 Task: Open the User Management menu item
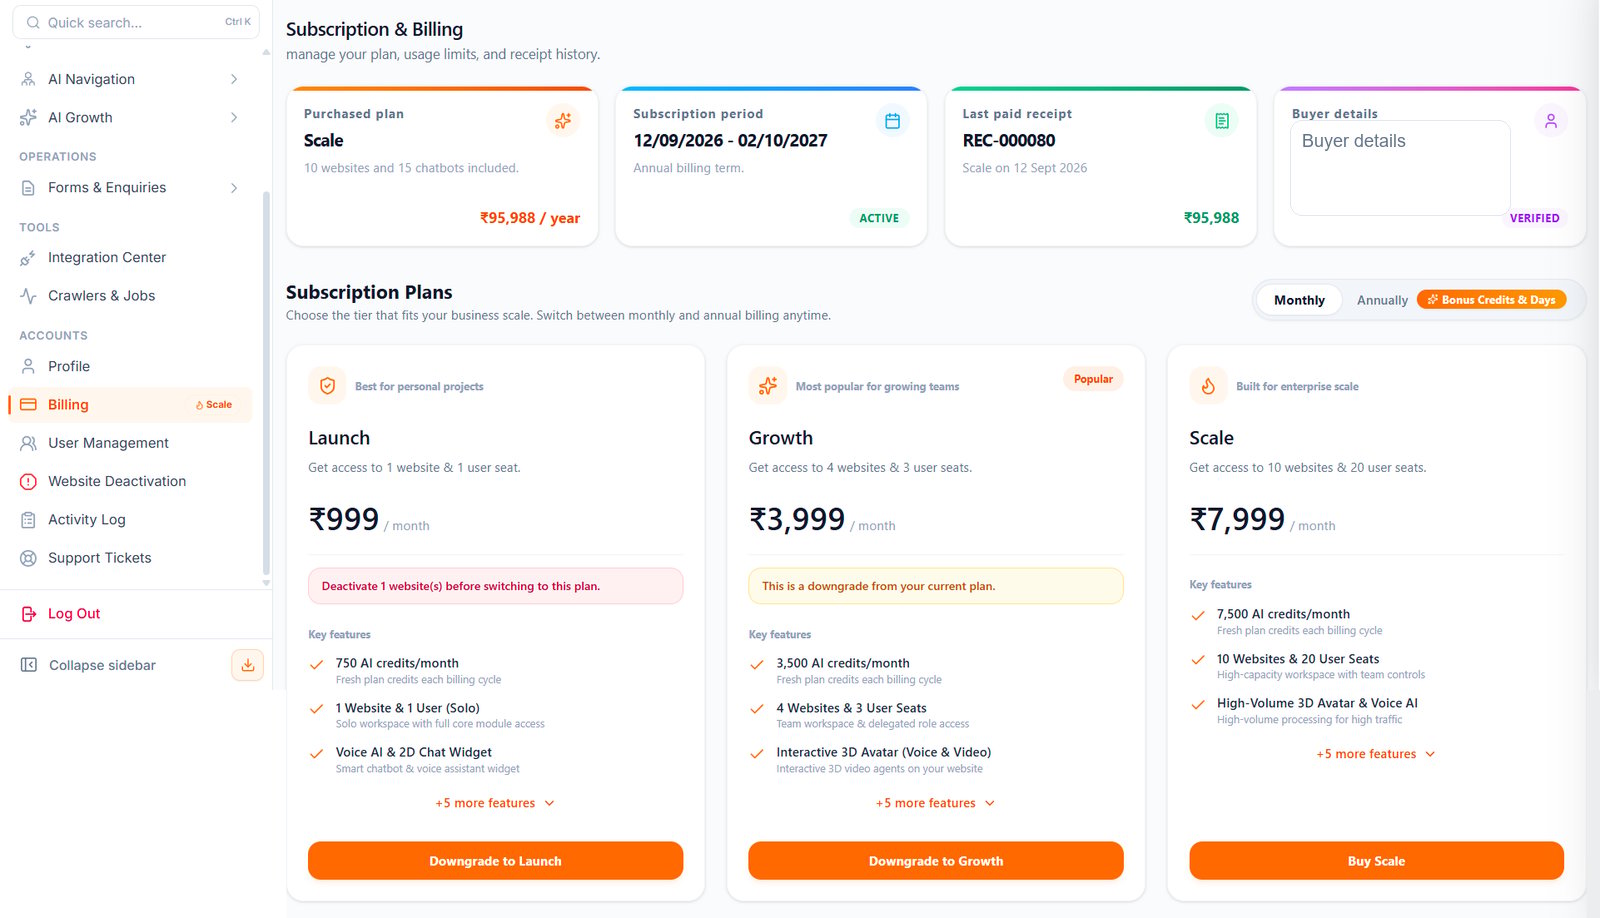click(x=130, y=443)
